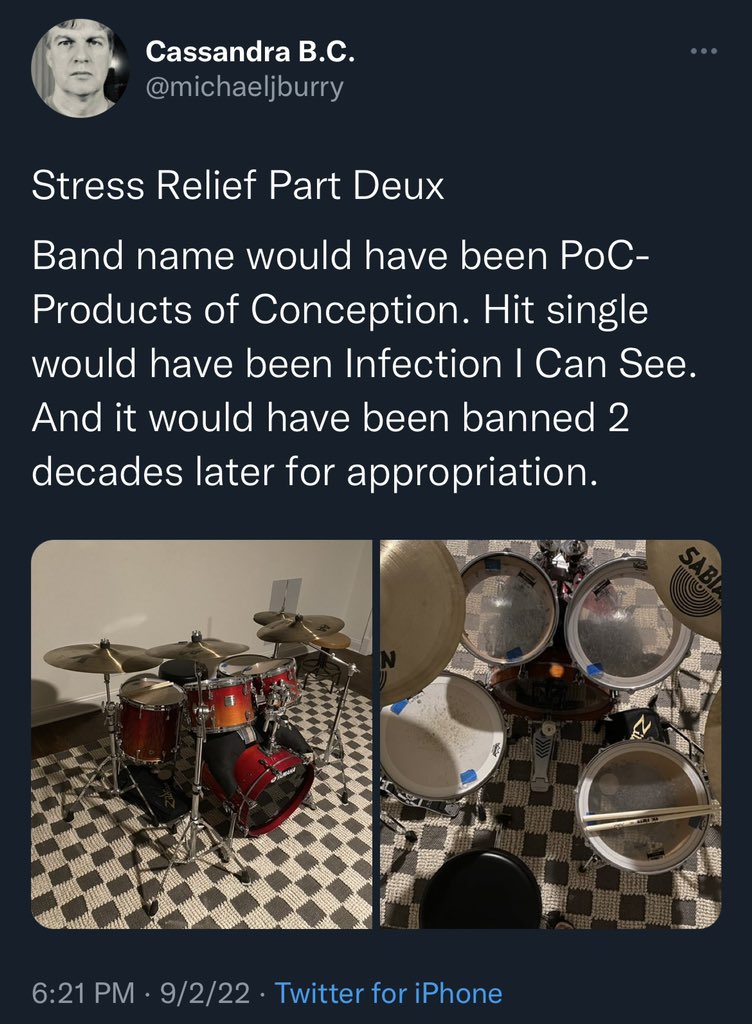This screenshot has width=752, height=1024.
Task: Tap the bass drum pedal in overhead photo
Action: click(x=543, y=753)
